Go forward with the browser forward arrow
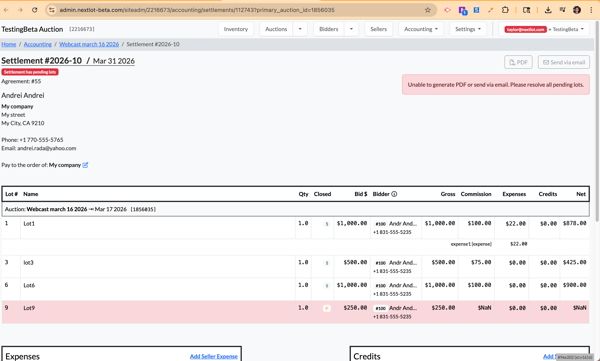This screenshot has height=361, width=600. (x=20, y=10)
